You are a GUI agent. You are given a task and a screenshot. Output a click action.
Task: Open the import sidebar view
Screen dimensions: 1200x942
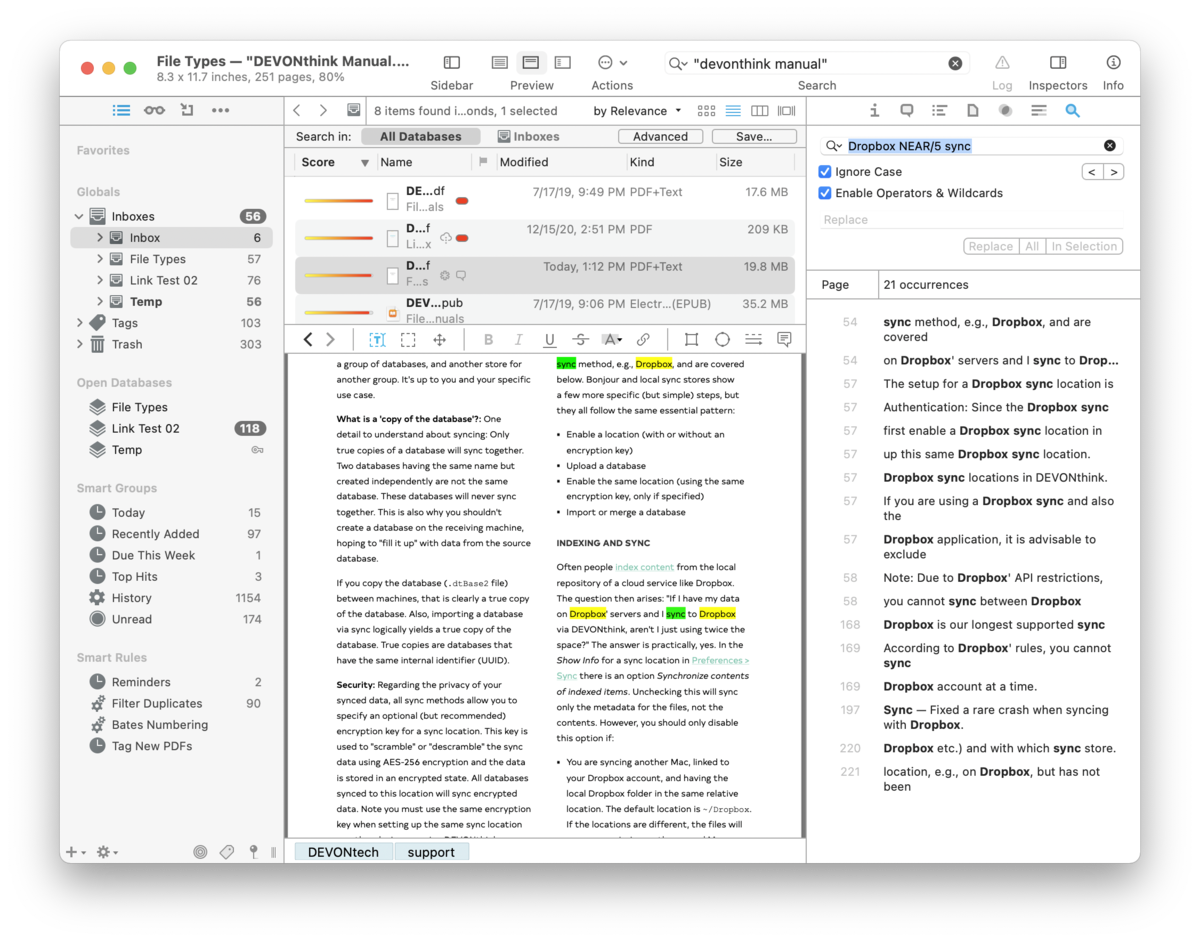(x=187, y=110)
